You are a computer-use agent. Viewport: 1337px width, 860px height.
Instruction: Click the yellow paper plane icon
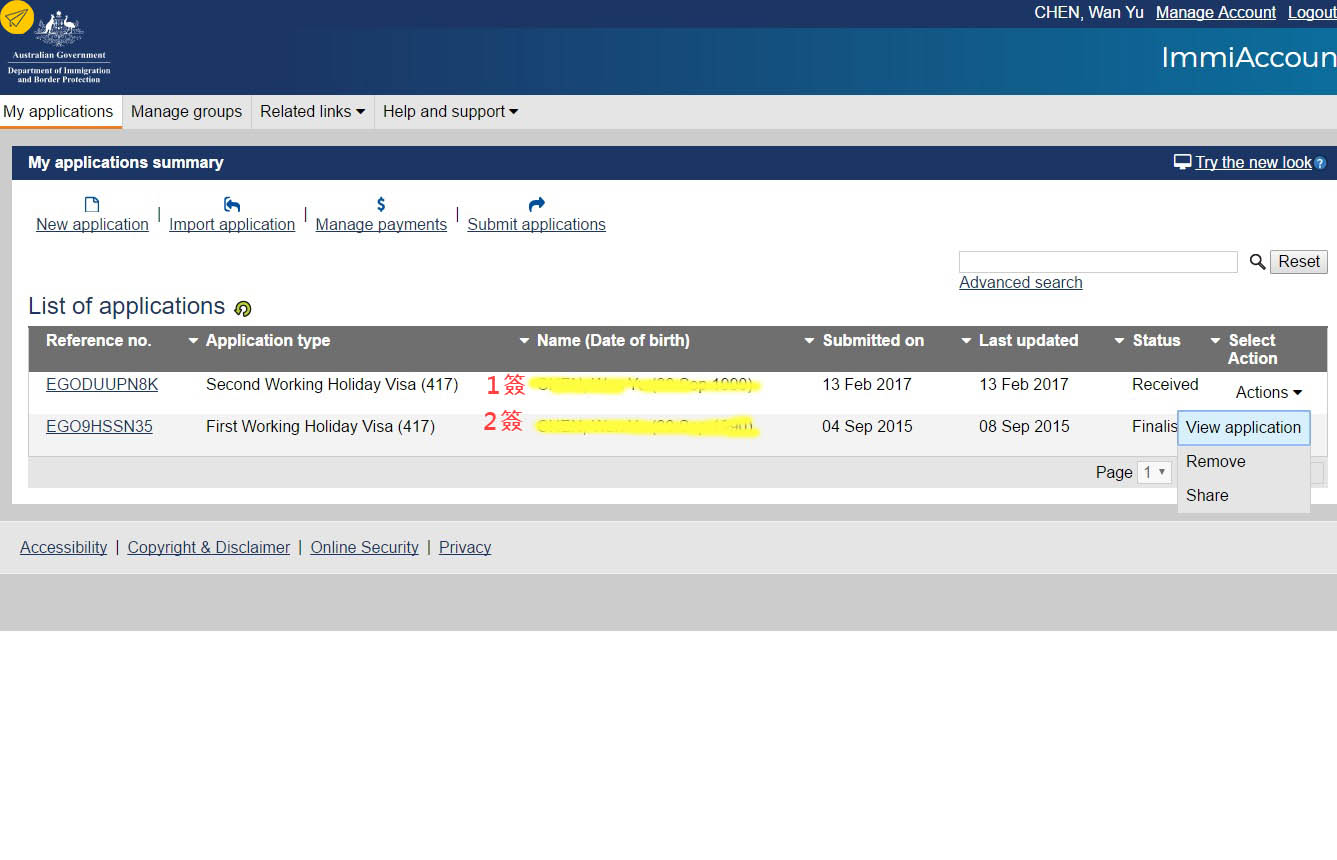click(16, 17)
